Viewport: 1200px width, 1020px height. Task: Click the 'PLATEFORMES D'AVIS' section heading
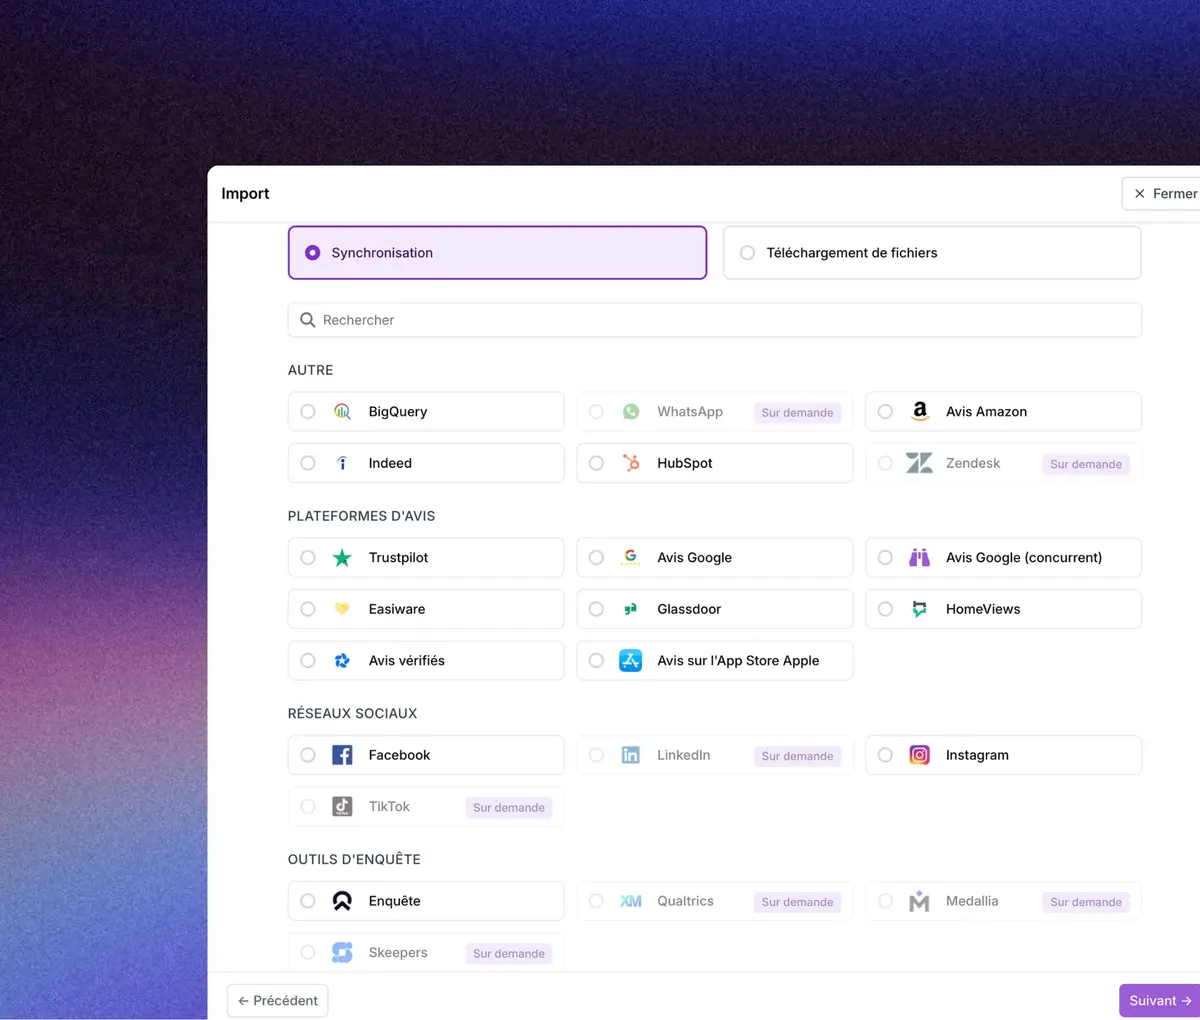pos(361,516)
